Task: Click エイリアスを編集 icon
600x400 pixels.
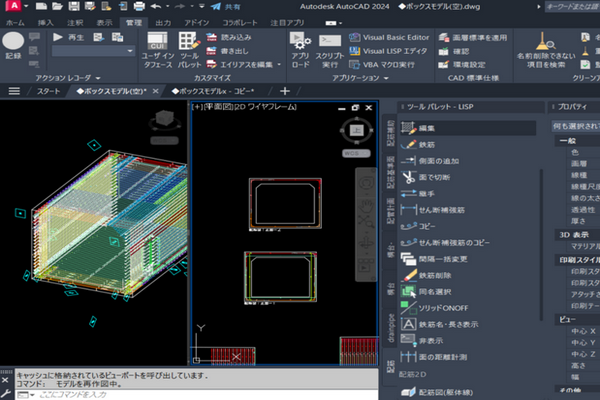Action: coord(212,64)
